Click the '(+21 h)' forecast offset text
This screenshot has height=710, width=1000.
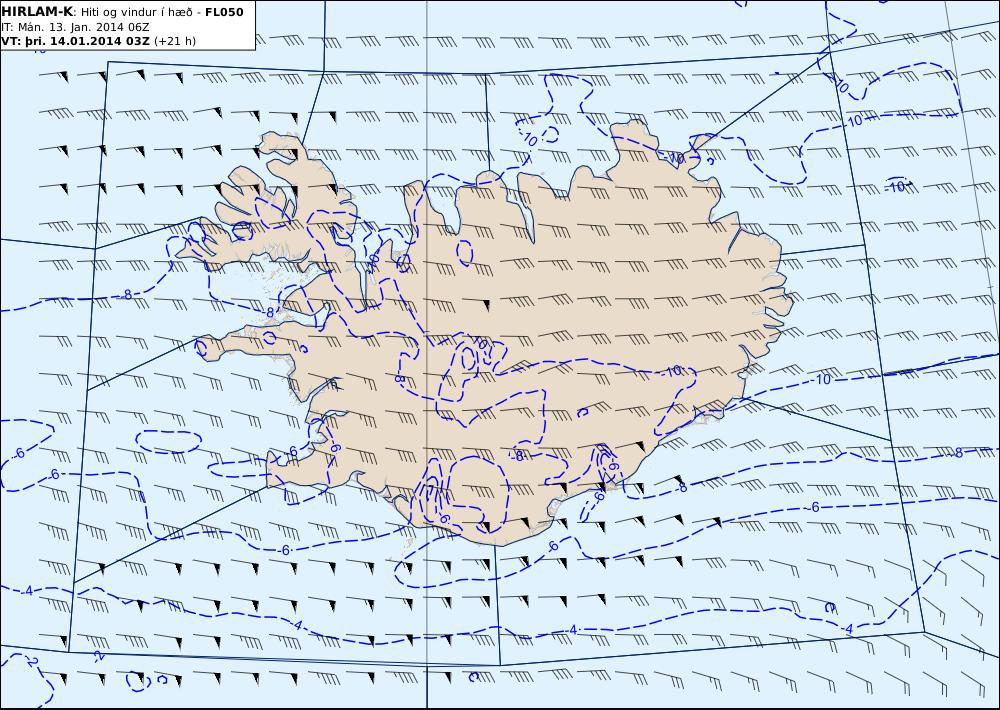click(175, 41)
